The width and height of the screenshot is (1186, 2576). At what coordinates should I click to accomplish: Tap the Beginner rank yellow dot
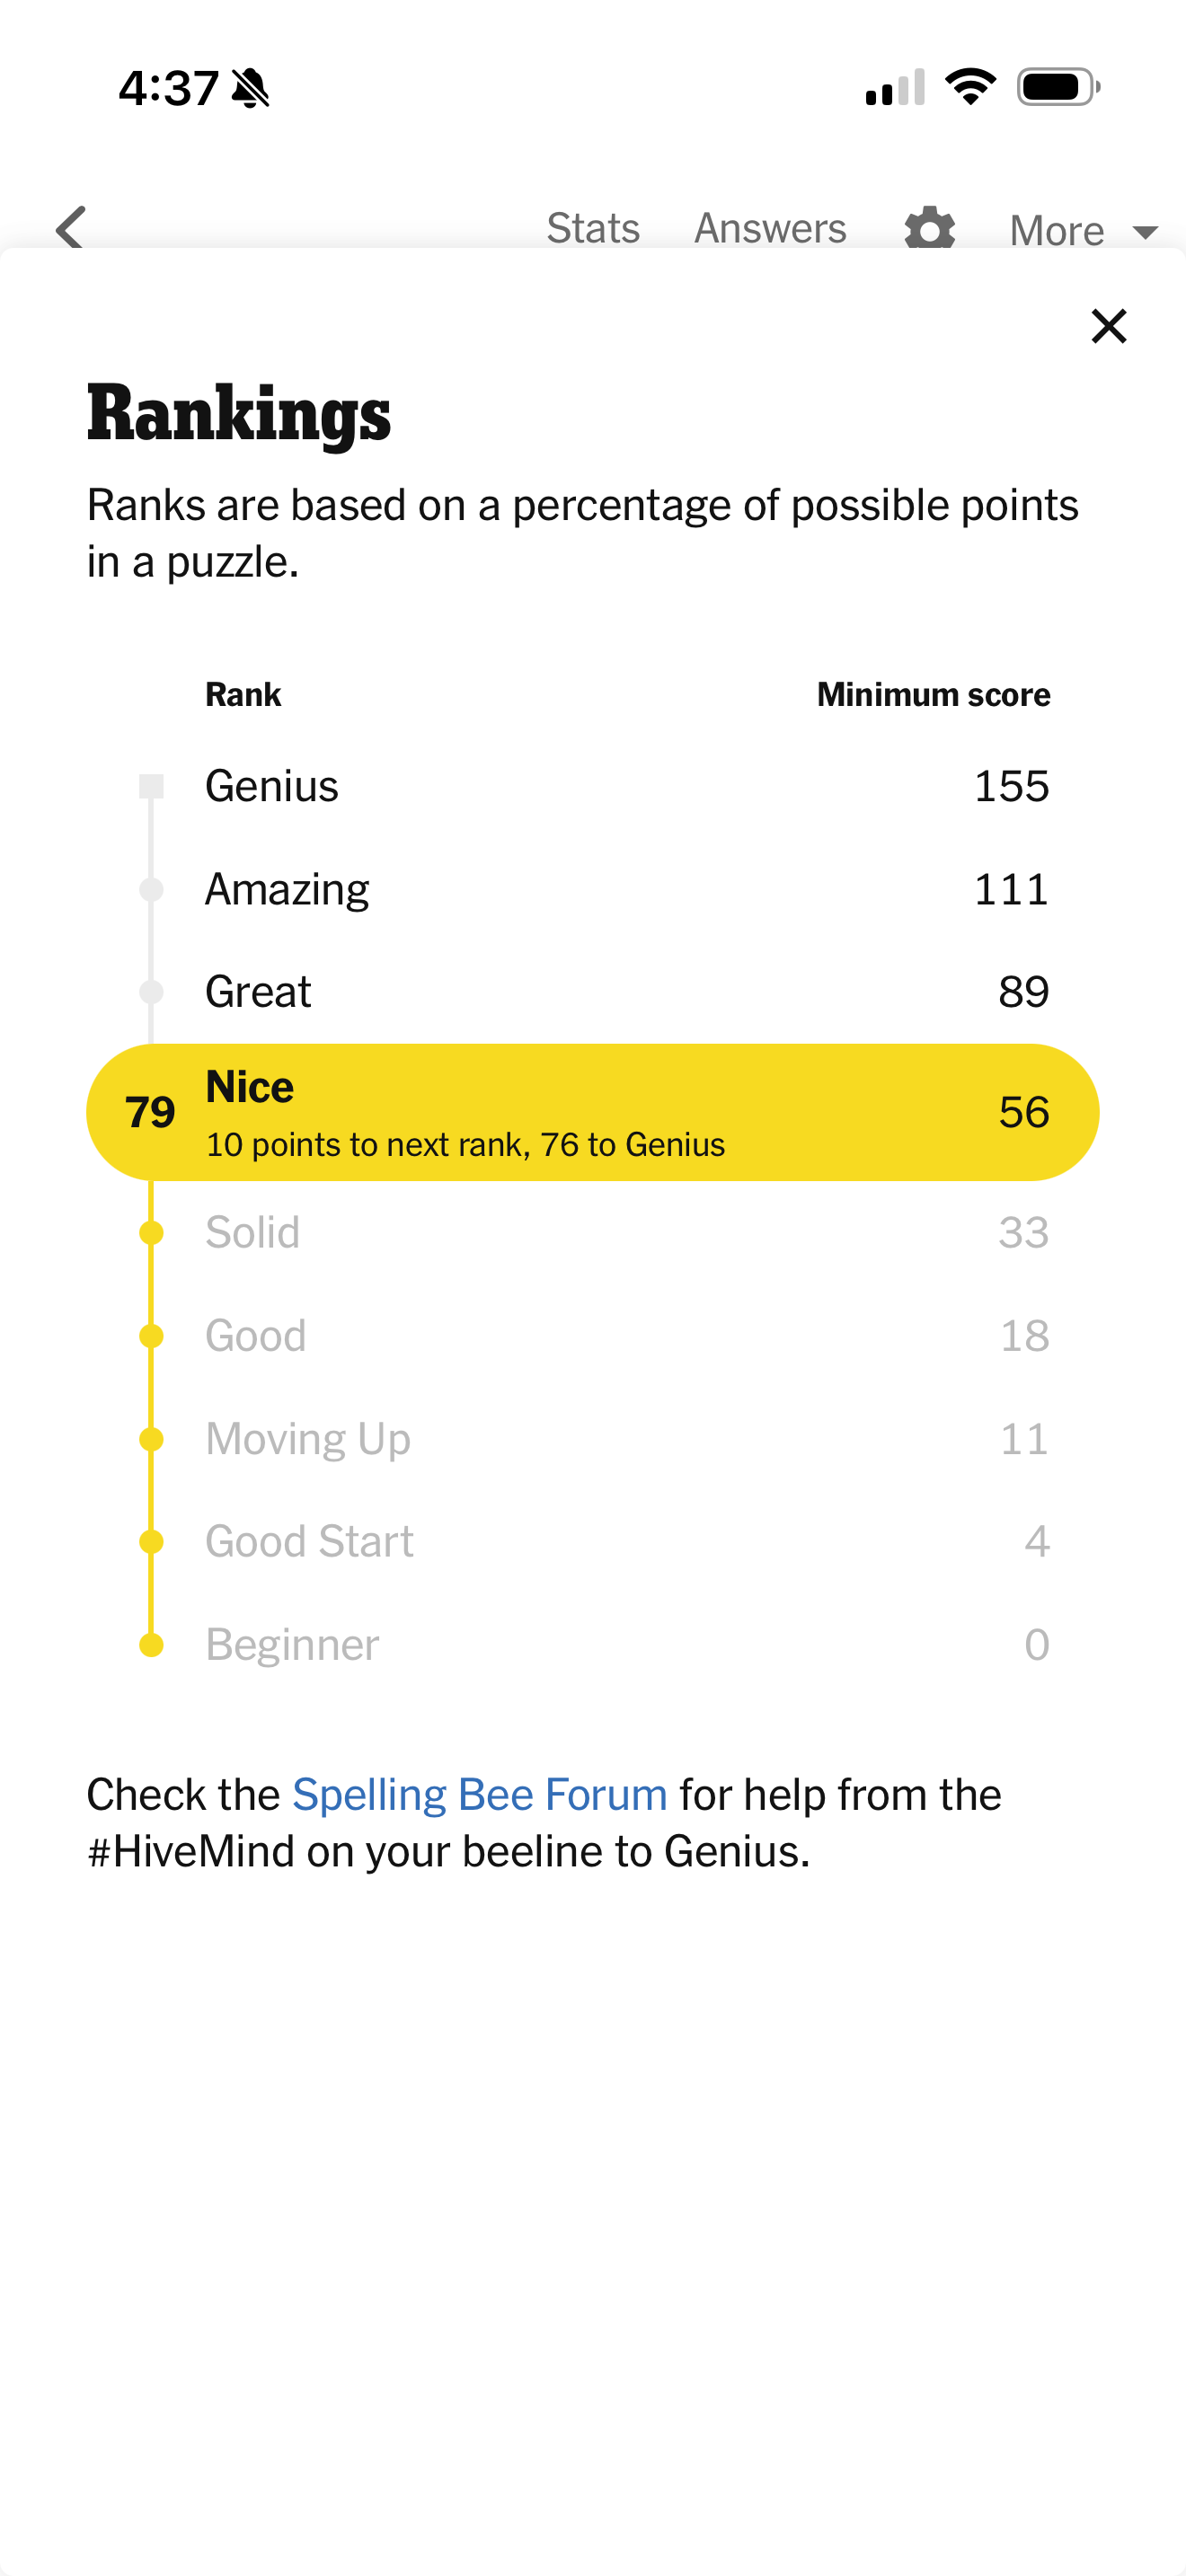click(151, 1645)
